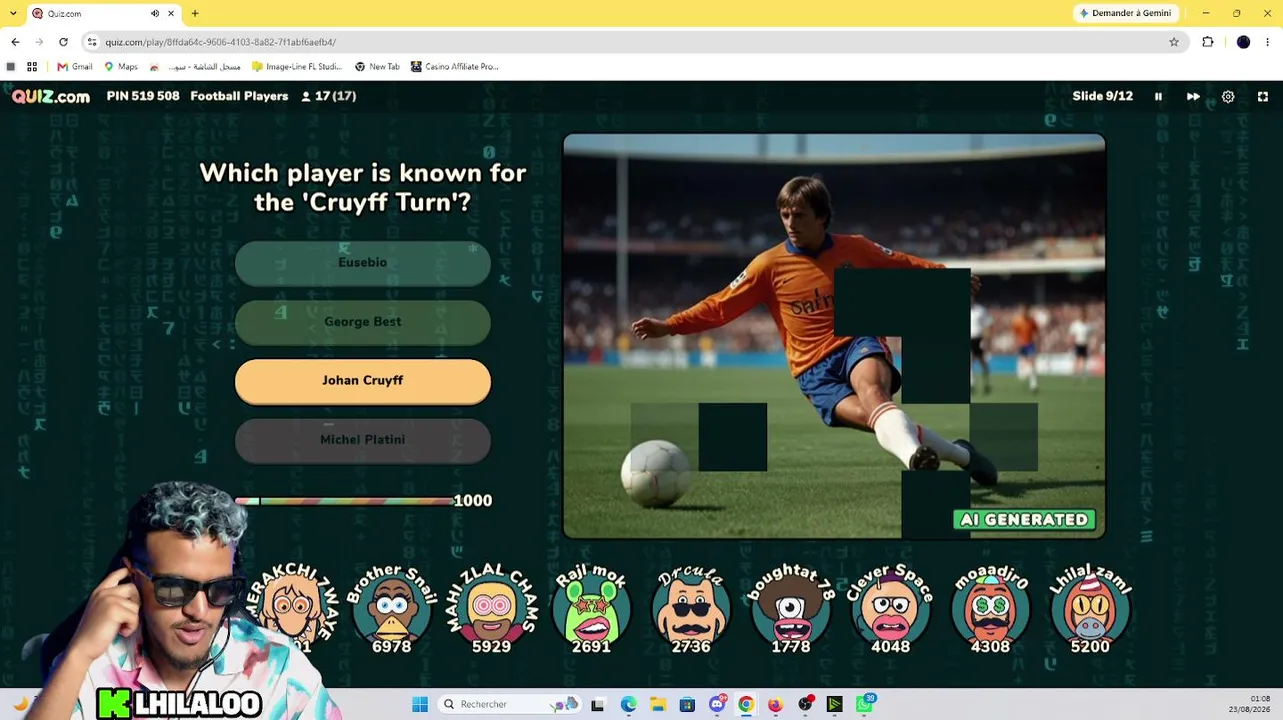Open the player count indicator 17 (17)
Viewport: 1283px width, 720px height.
[328, 96]
